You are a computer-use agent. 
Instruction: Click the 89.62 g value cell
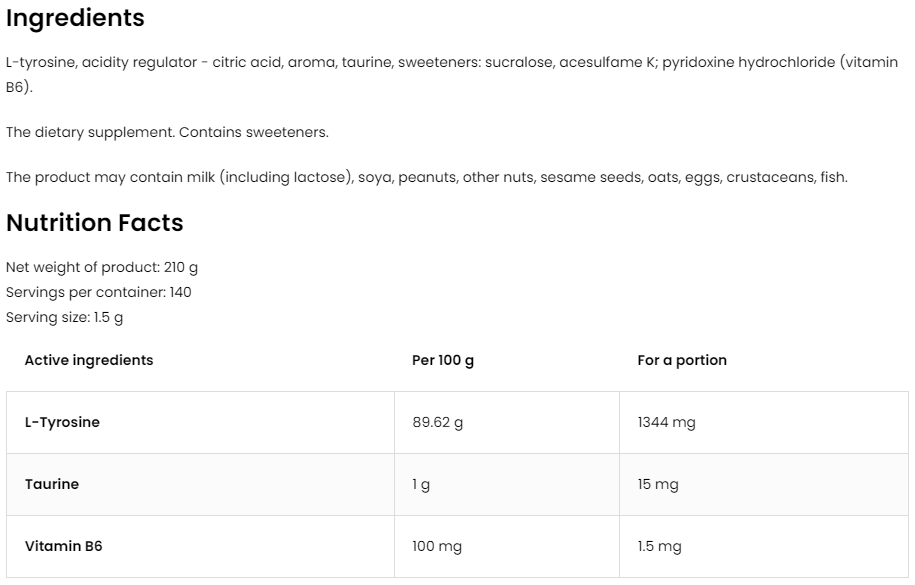tap(438, 422)
